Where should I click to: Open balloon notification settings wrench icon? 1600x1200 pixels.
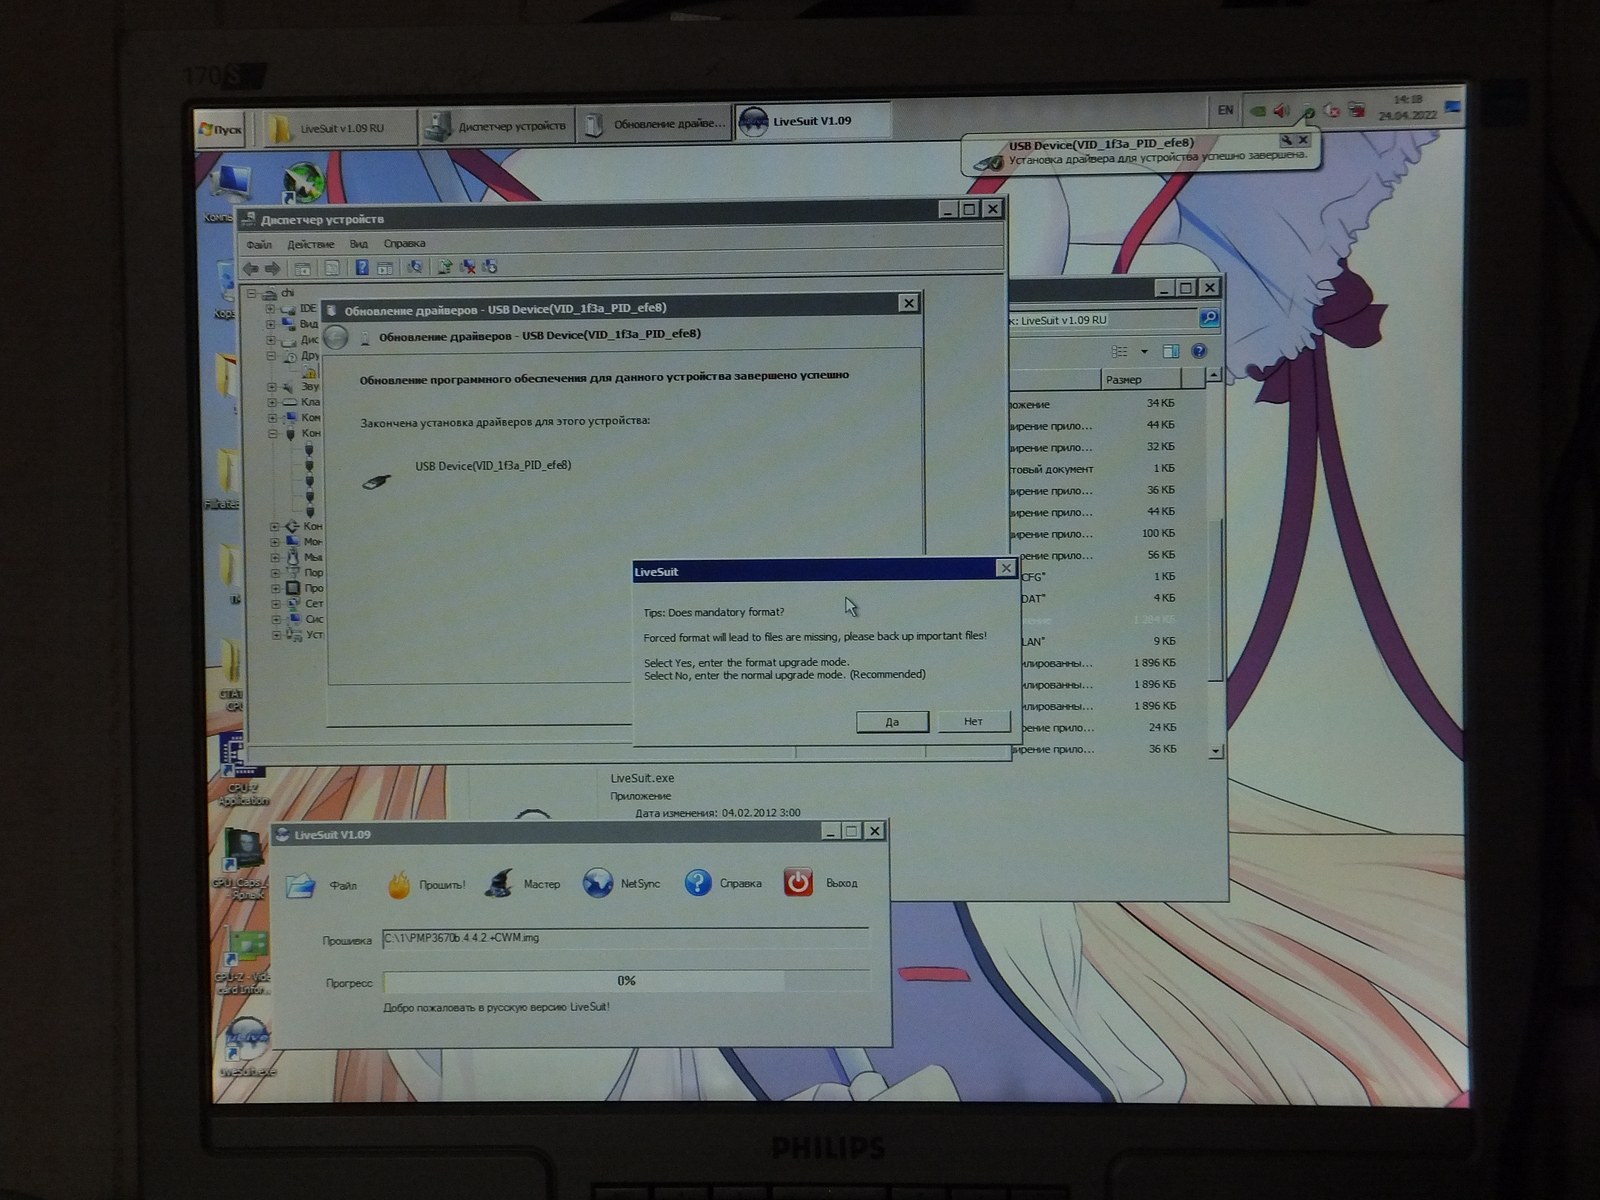pos(1285,140)
